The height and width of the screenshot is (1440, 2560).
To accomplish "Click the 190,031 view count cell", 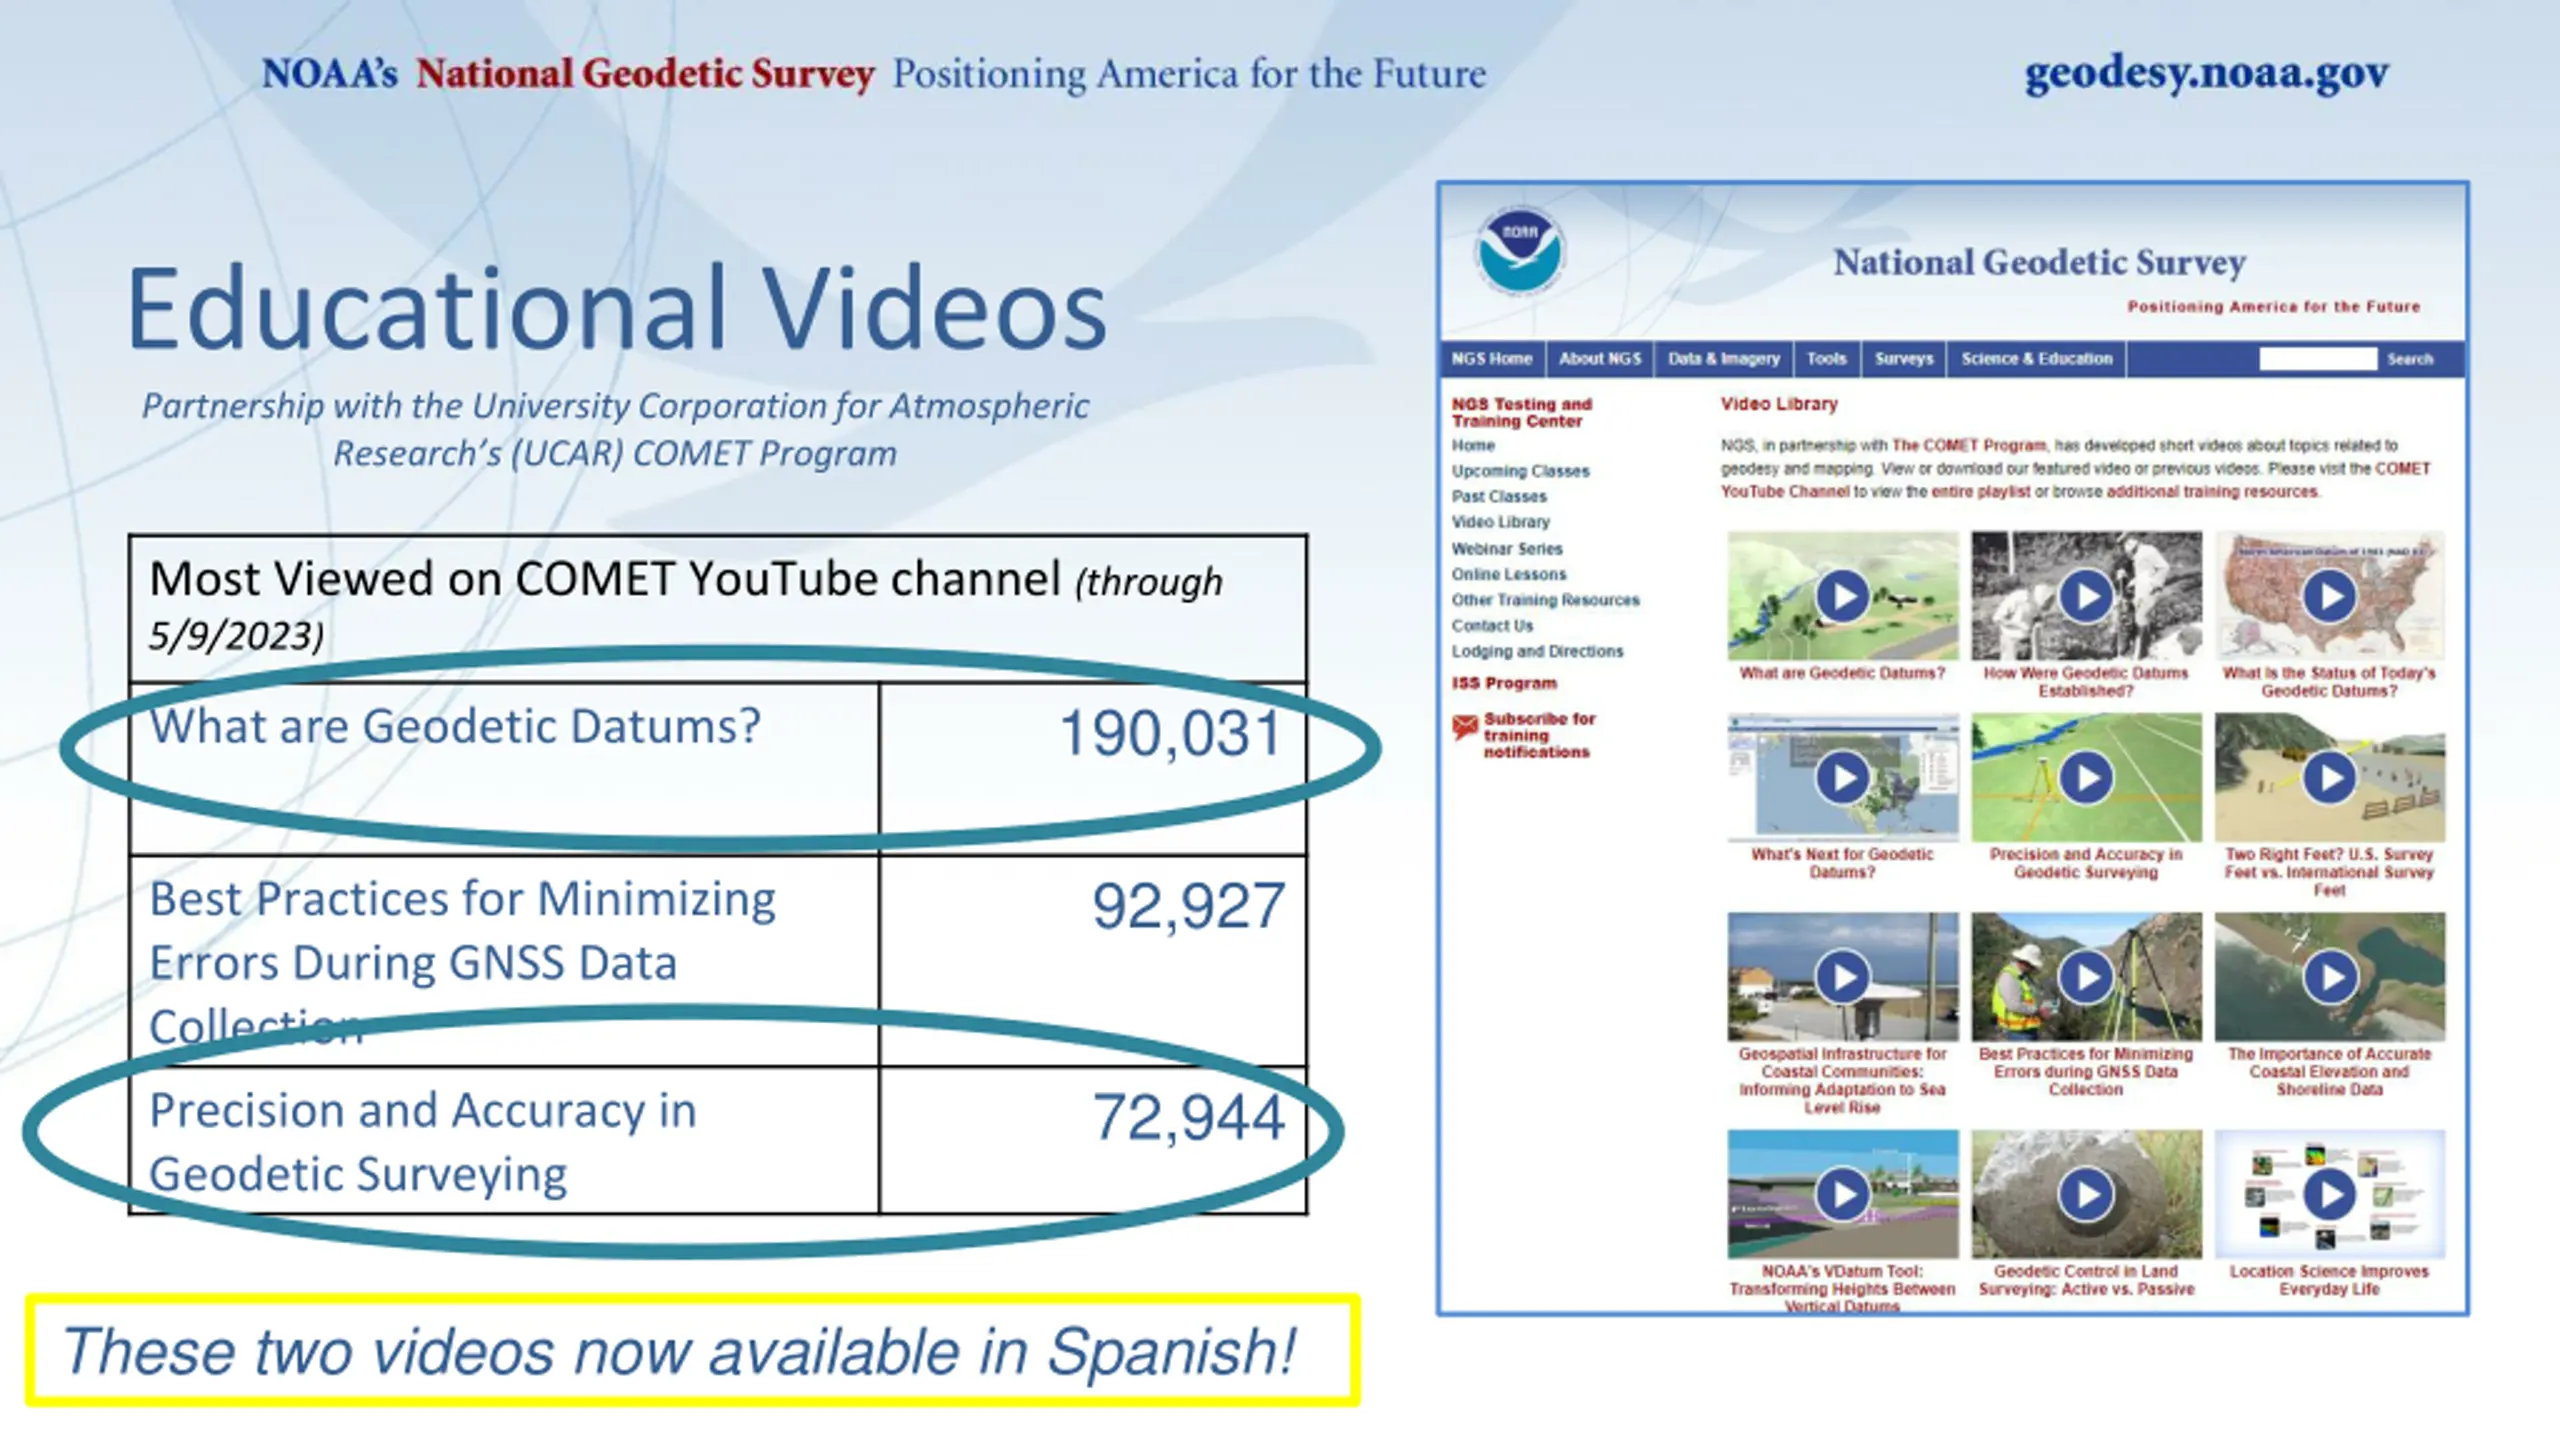I will (x=1093, y=768).
